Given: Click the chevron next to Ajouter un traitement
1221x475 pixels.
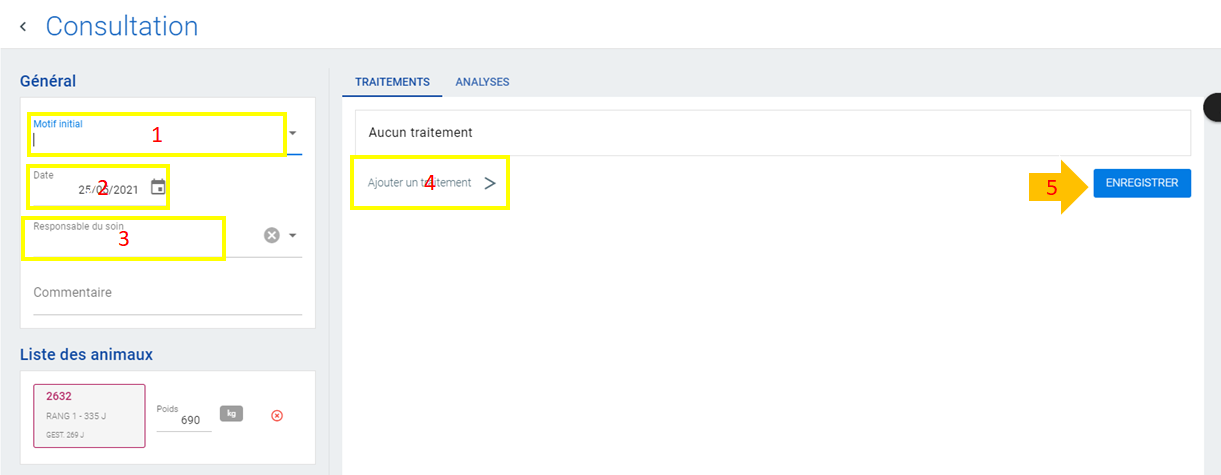Looking at the screenshot, I should click(x=490, y=183).
